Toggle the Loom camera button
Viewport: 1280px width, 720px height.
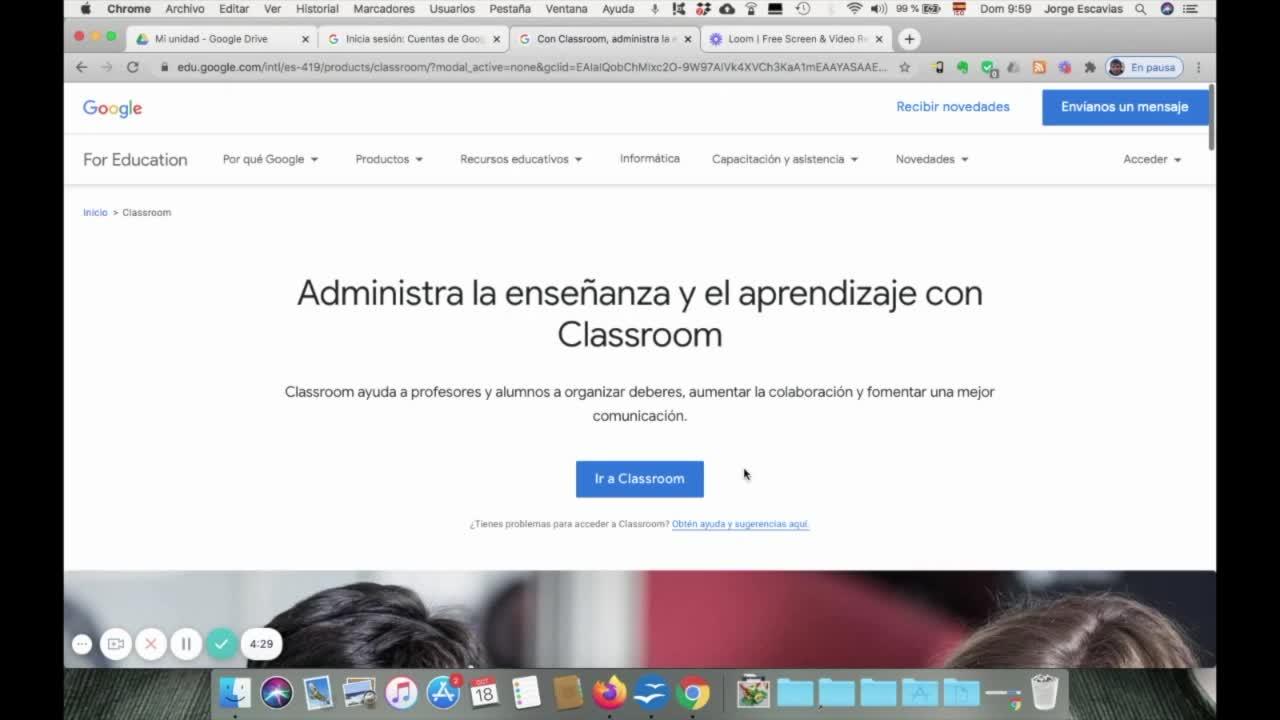tap(116, 644)
